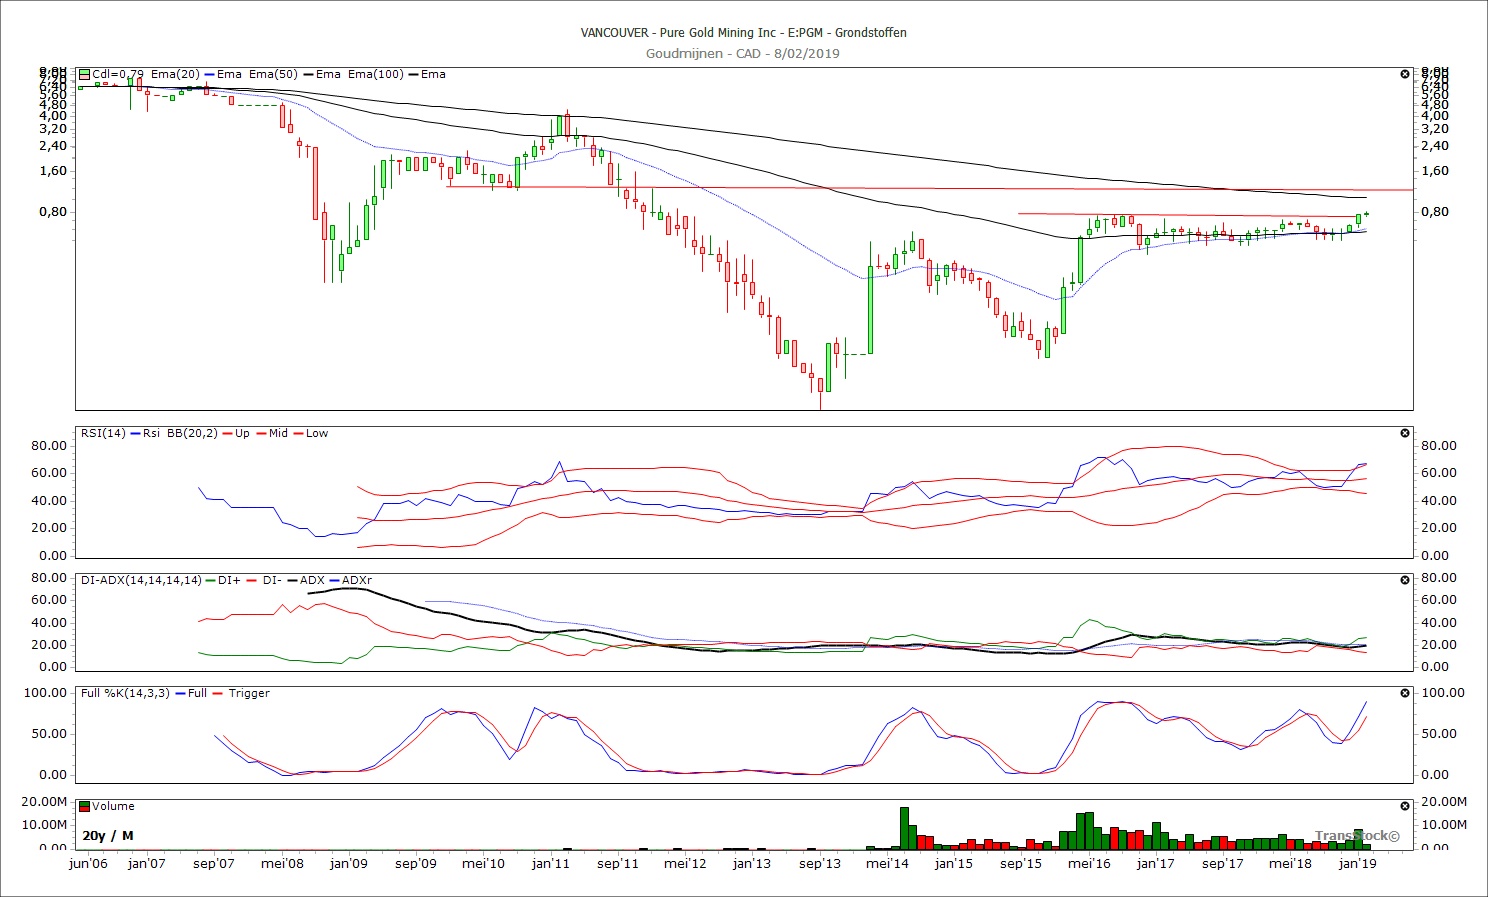Click the jan'09 date axis label
The width and height of the screenshot is (1488, 897).
[x=349, y=863]
